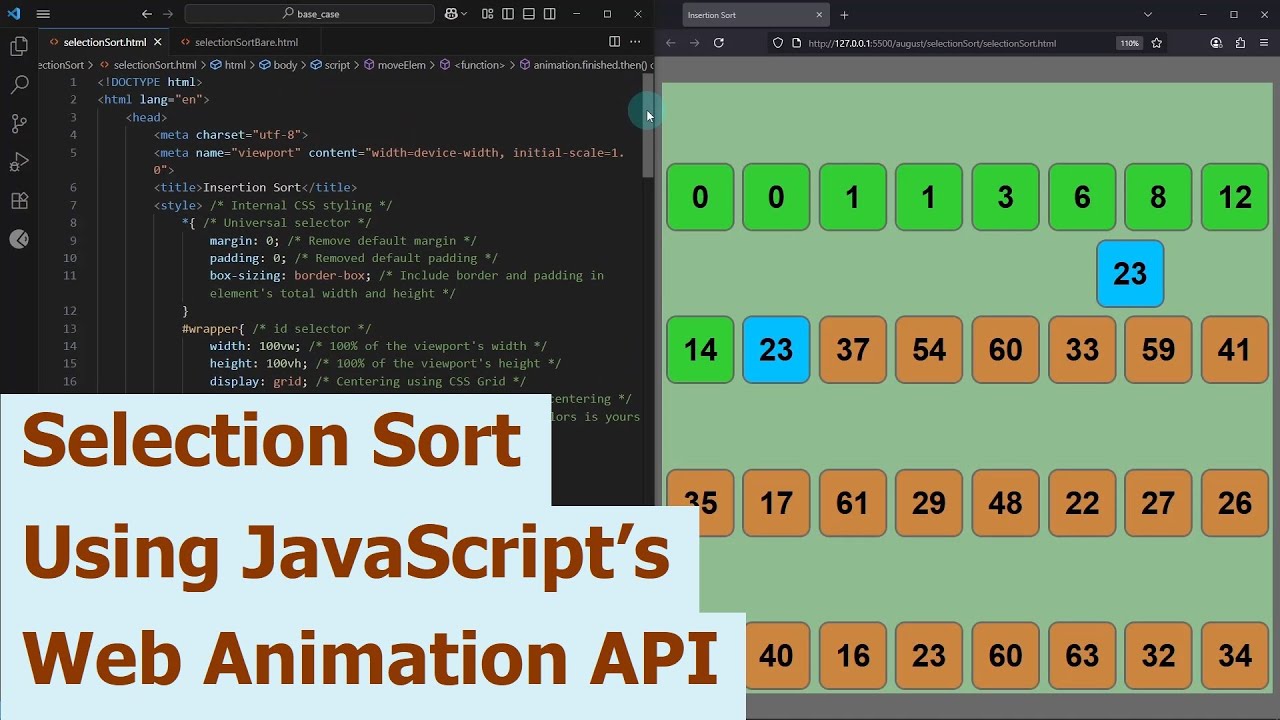Toggle the VS Code secondary side bar
Viewport: 1280px width, 720px height.
(x=550, y=14)
